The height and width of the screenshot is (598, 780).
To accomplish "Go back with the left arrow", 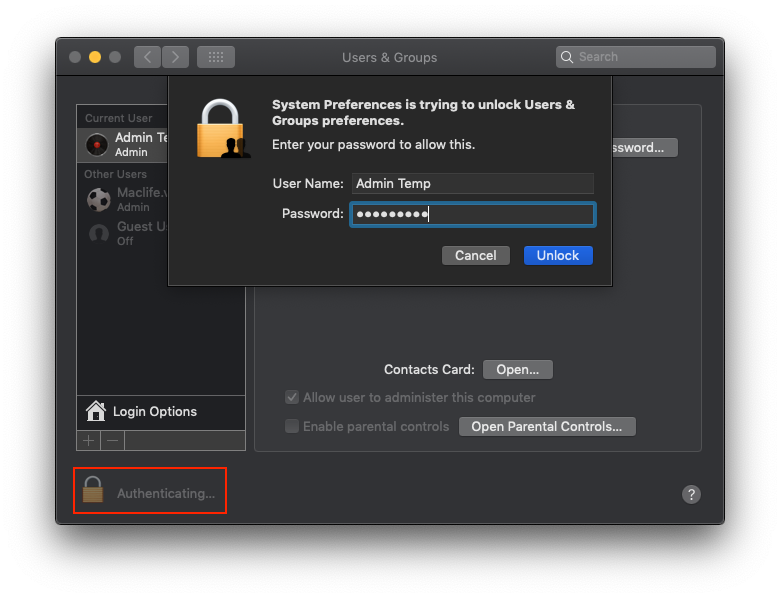I will (x=147, y=57).
